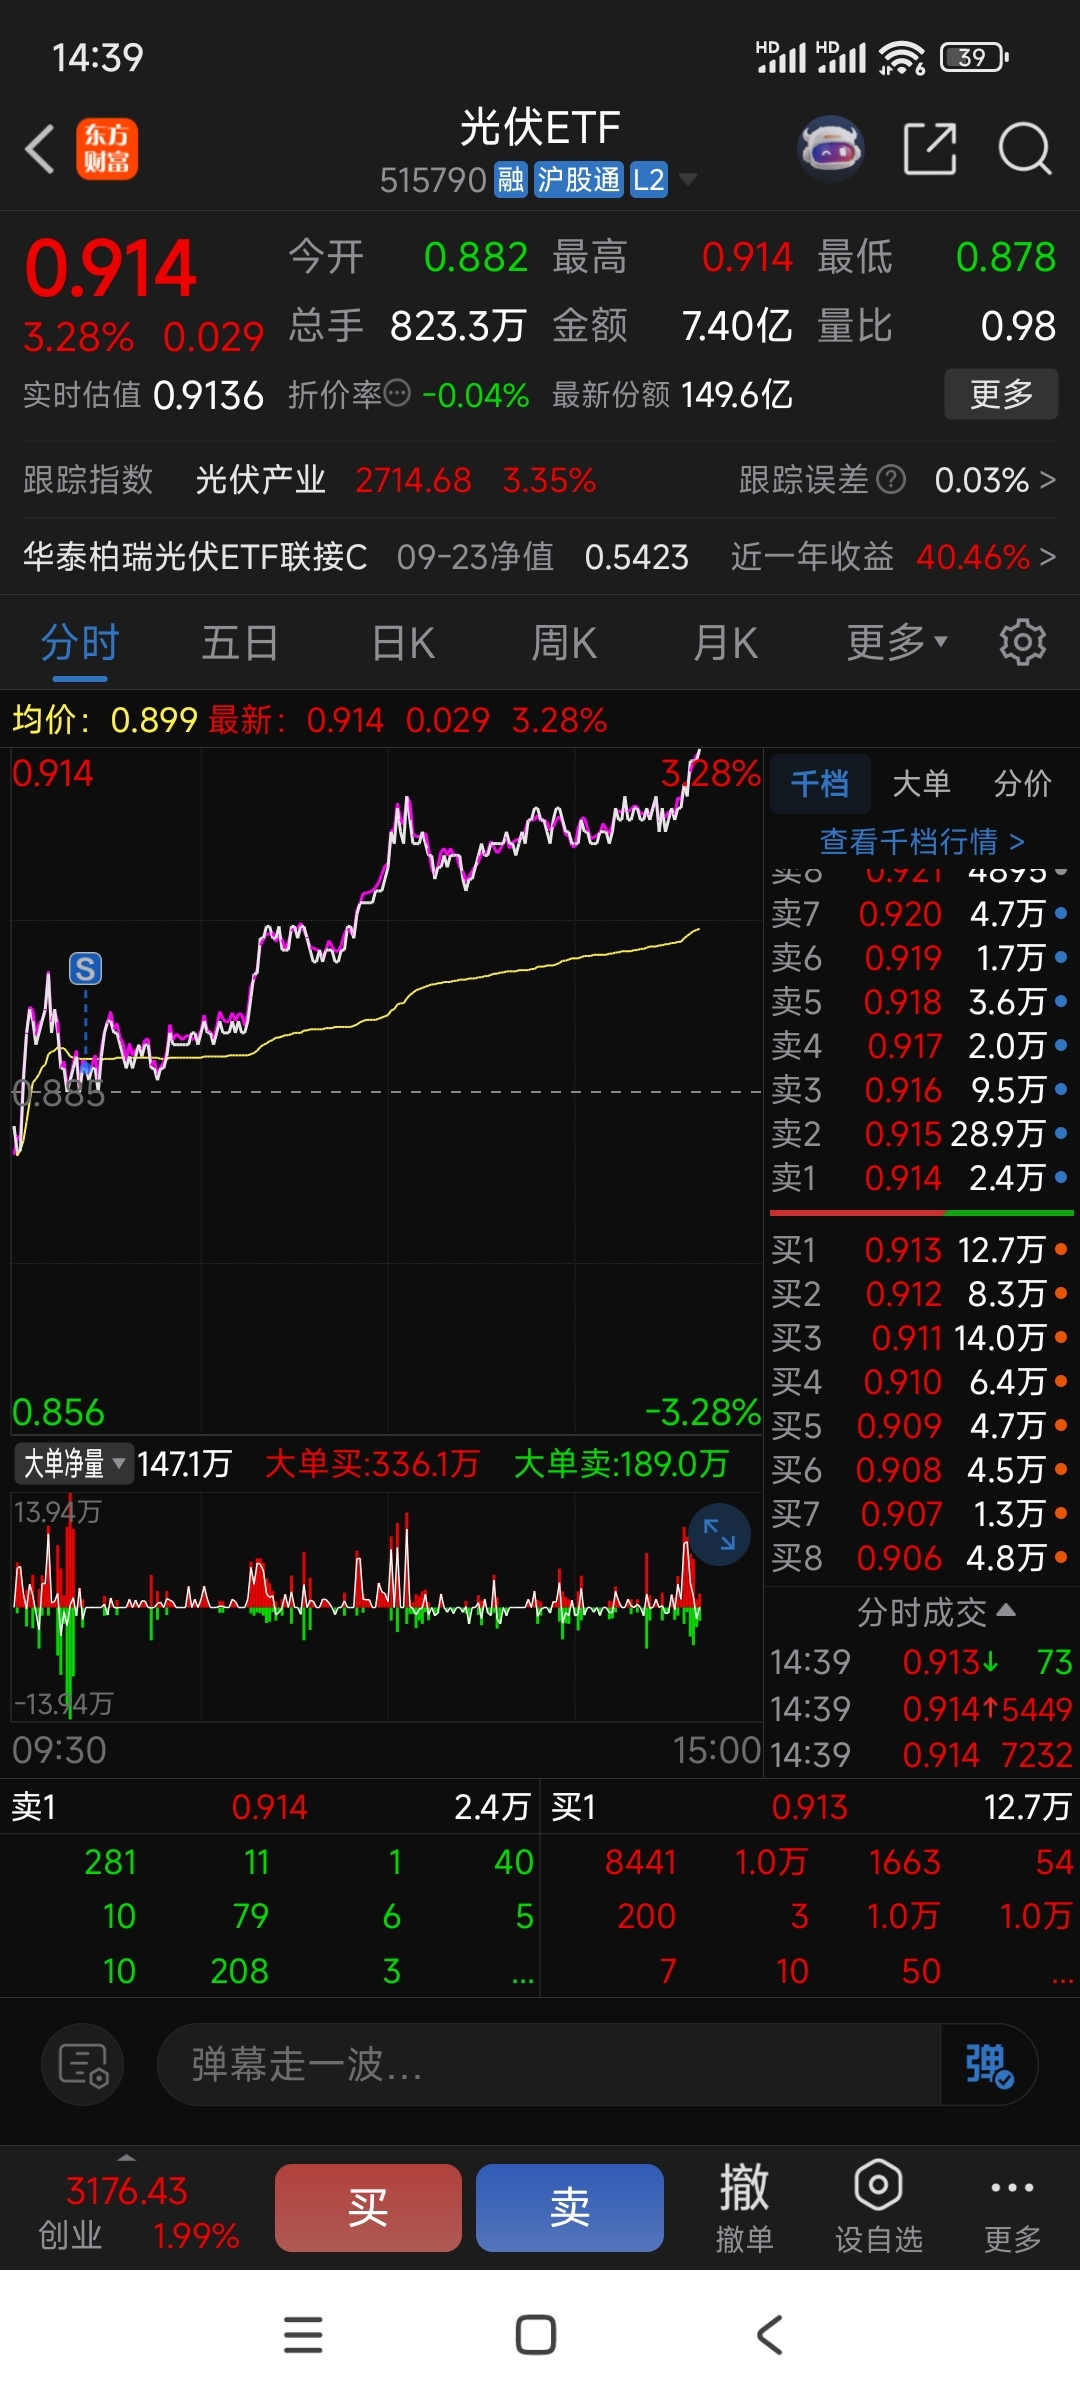
Task: Select the 千档 order book tab
Action: pos(820,783)
